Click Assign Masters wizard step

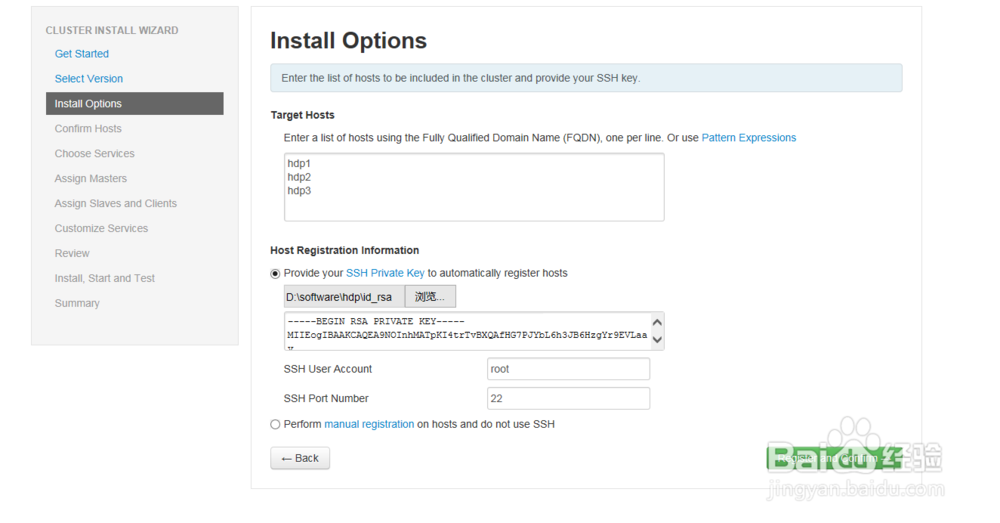point(90,179)
